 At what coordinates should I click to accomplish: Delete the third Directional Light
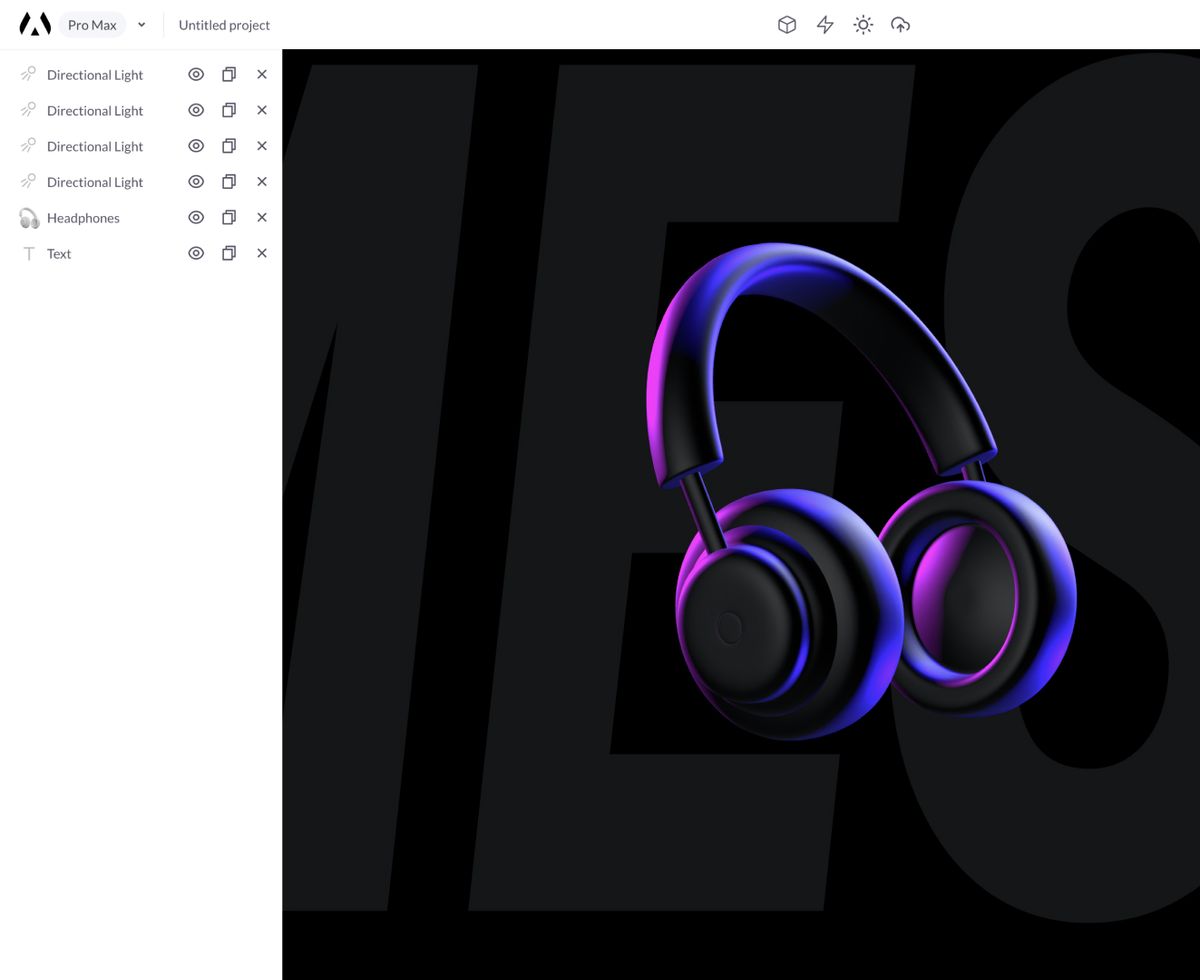pos(262,146)
